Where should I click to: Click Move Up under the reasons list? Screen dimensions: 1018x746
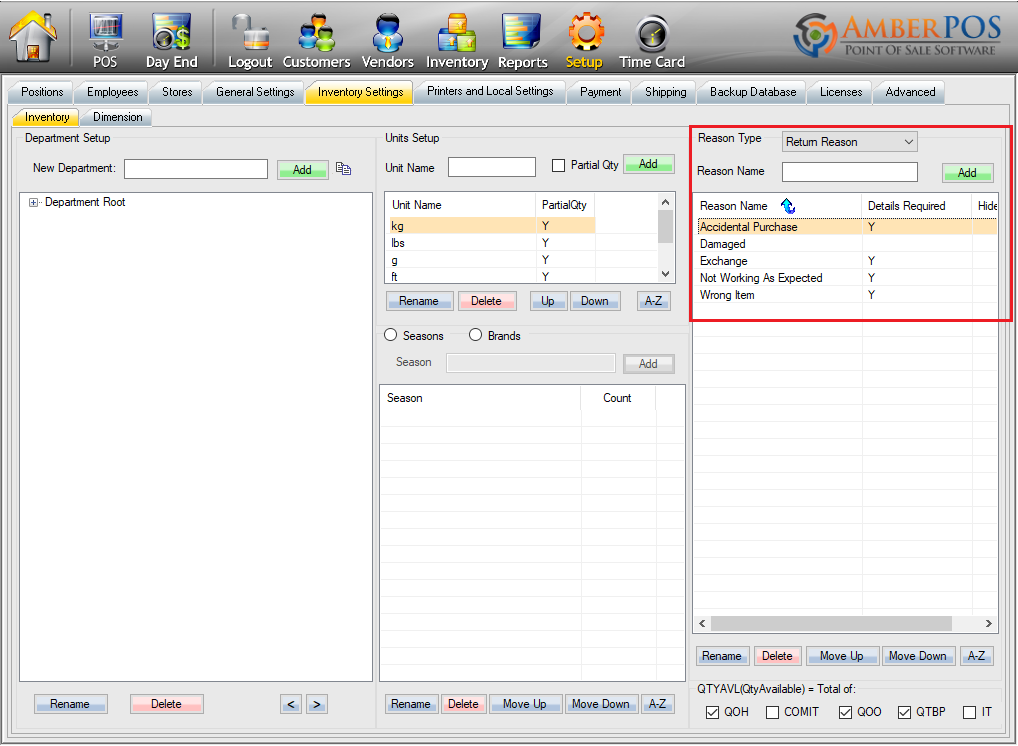[x=842, y=656]
